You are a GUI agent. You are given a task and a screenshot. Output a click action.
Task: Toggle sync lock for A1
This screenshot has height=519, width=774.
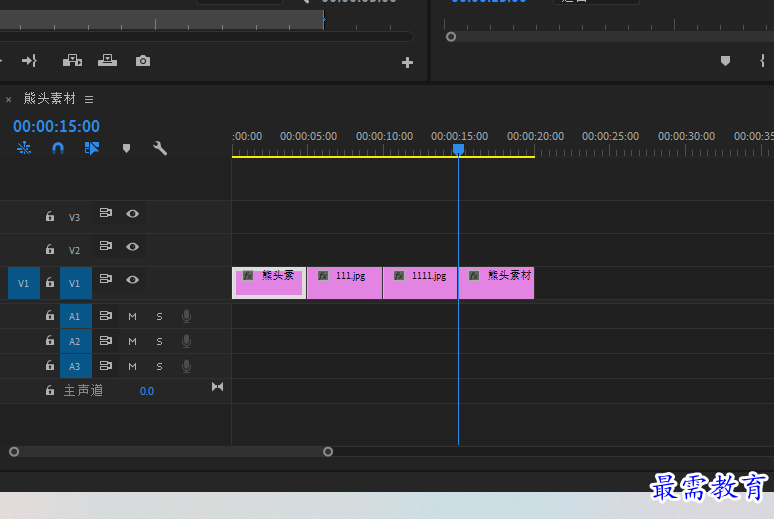[x=106, y=316]
